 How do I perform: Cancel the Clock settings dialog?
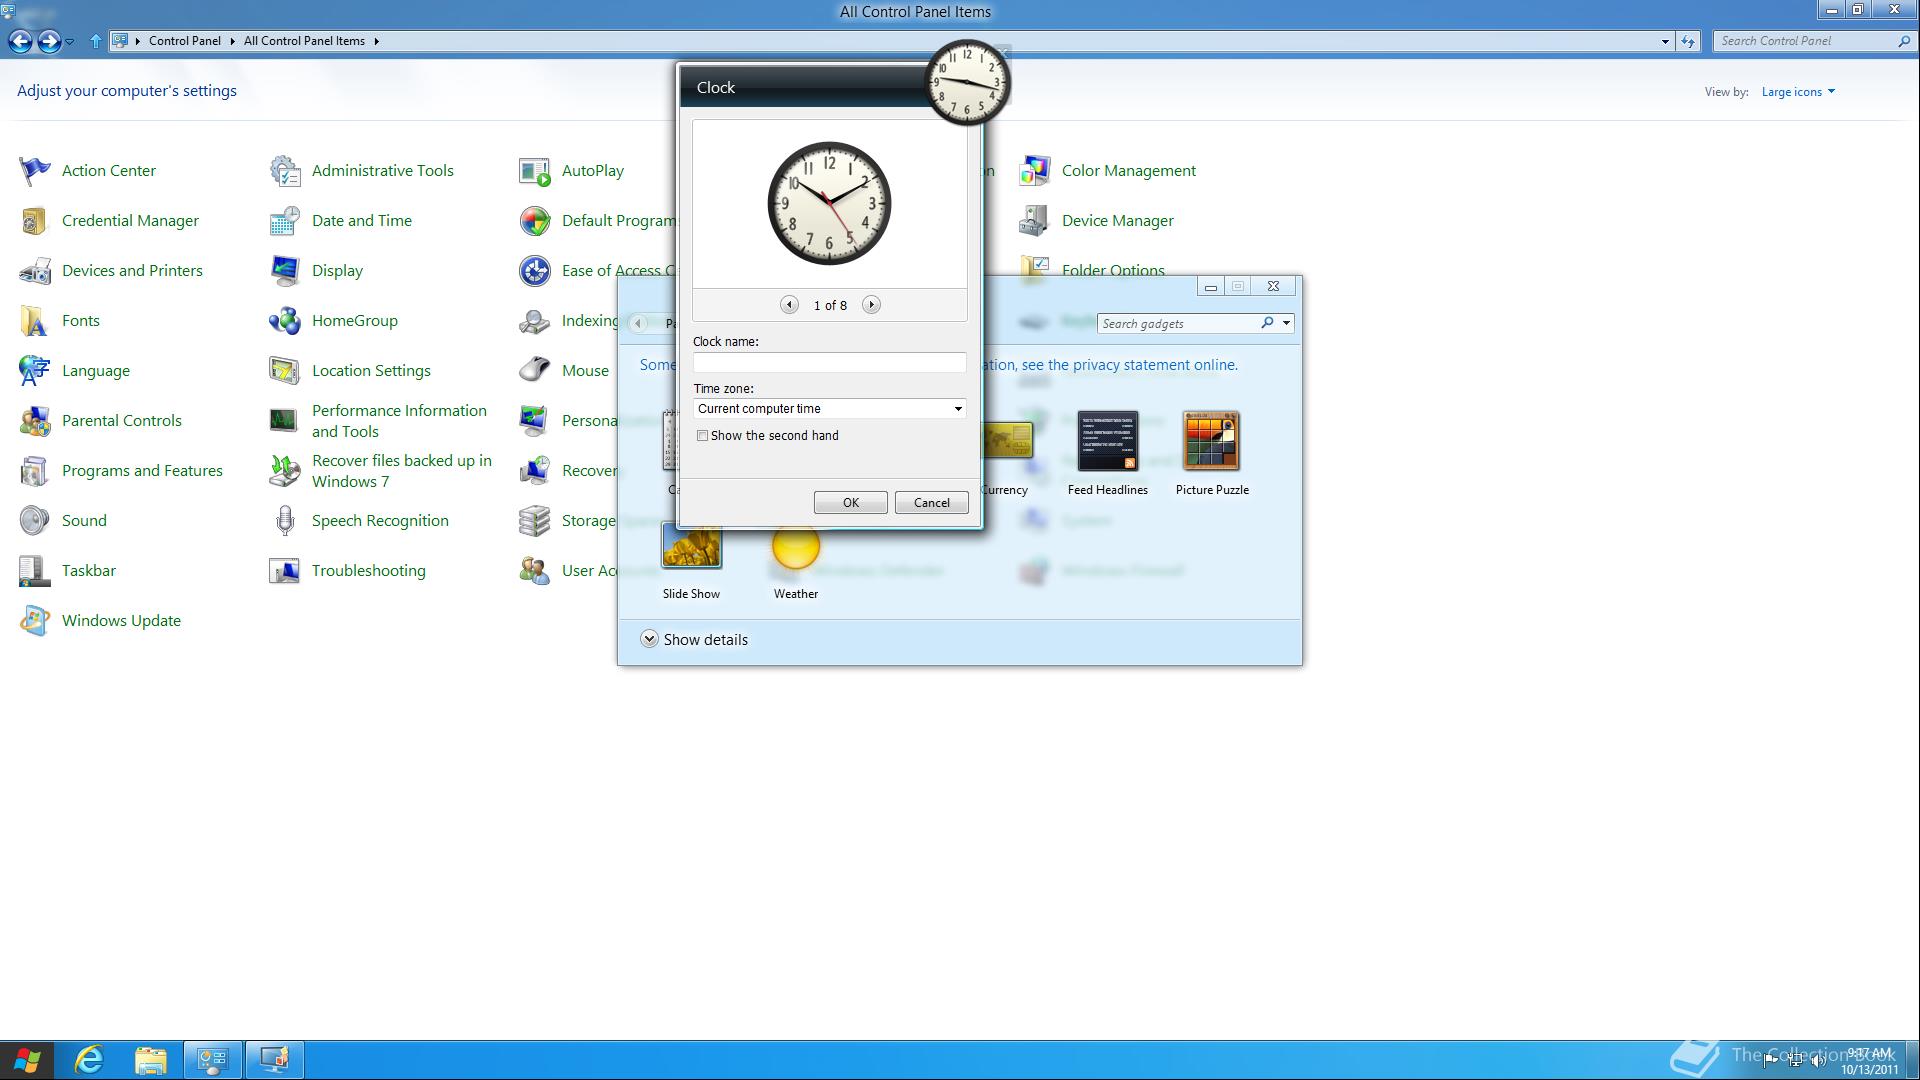(x=931, y=503)
